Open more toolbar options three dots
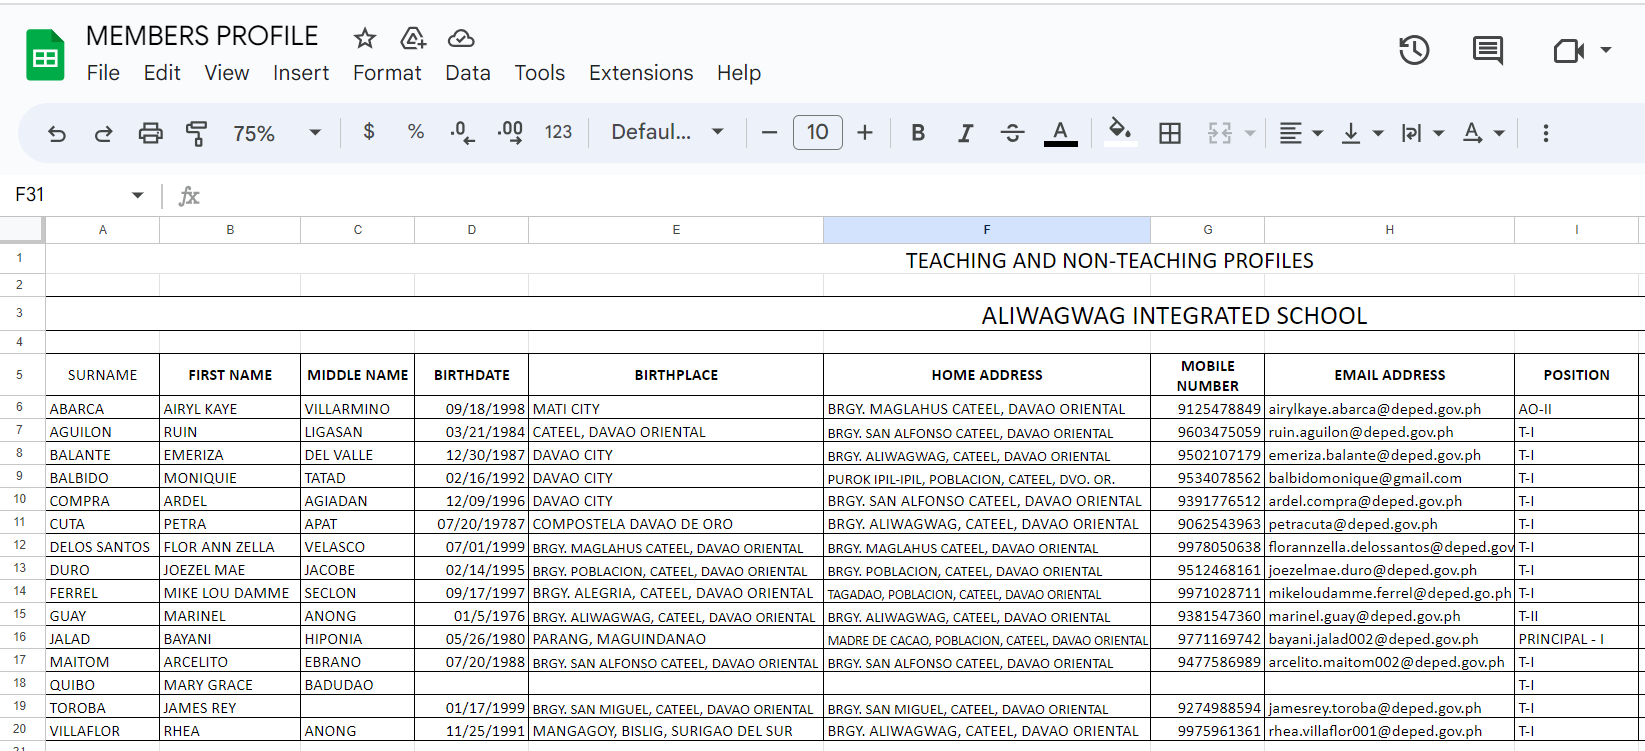 point(1546,133)
